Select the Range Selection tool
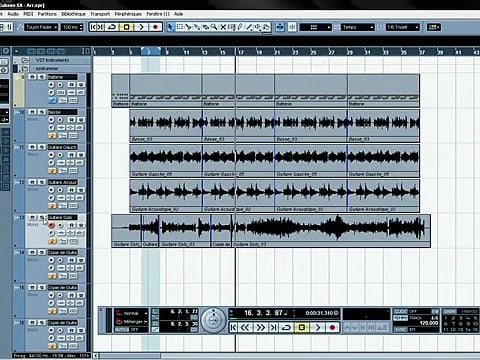Screen dimensions: 480x360 pyautogui.click(x=180, y=27)
